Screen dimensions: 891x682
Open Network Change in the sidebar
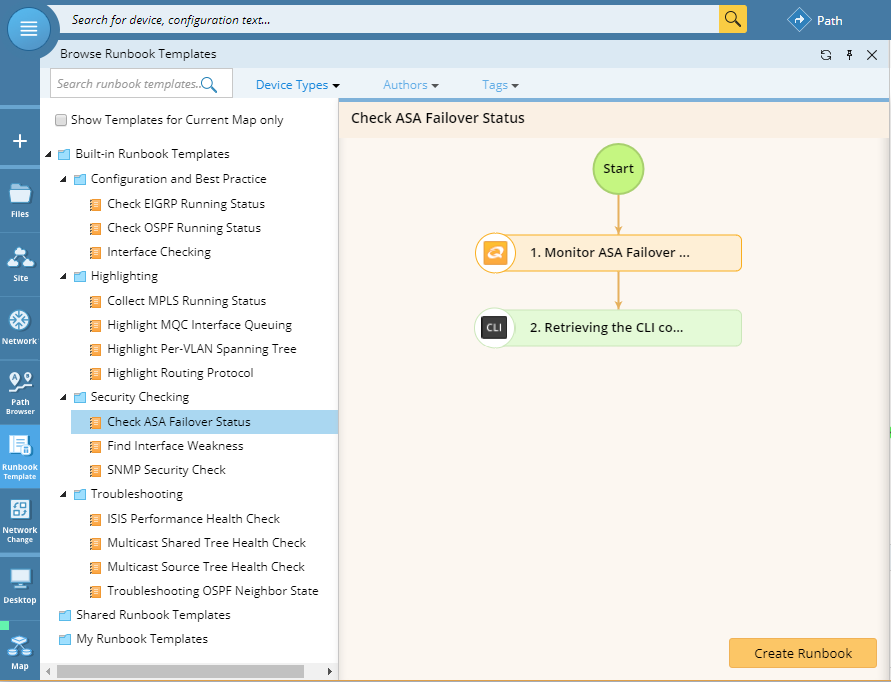(20, 519)
